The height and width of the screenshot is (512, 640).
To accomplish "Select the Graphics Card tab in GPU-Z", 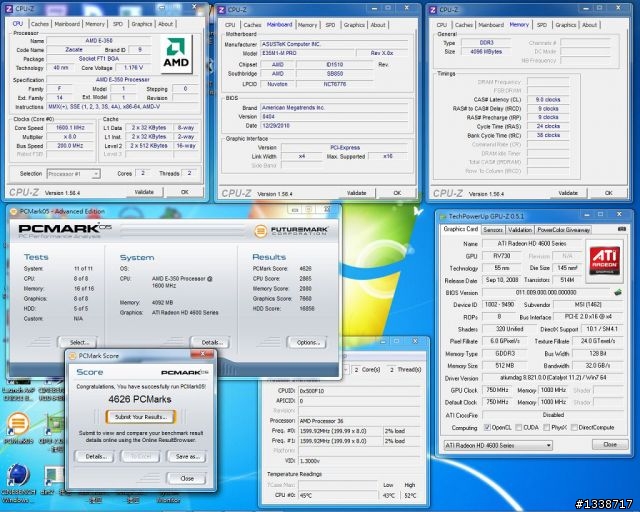I will tap(460, 229).
